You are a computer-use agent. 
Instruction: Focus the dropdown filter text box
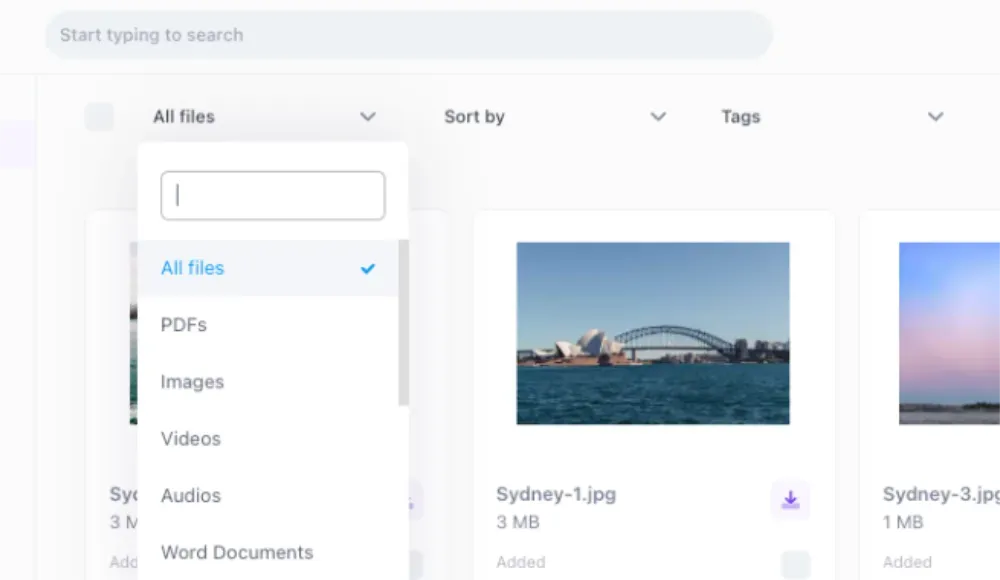pyautogui.click(x=273, y=195)
